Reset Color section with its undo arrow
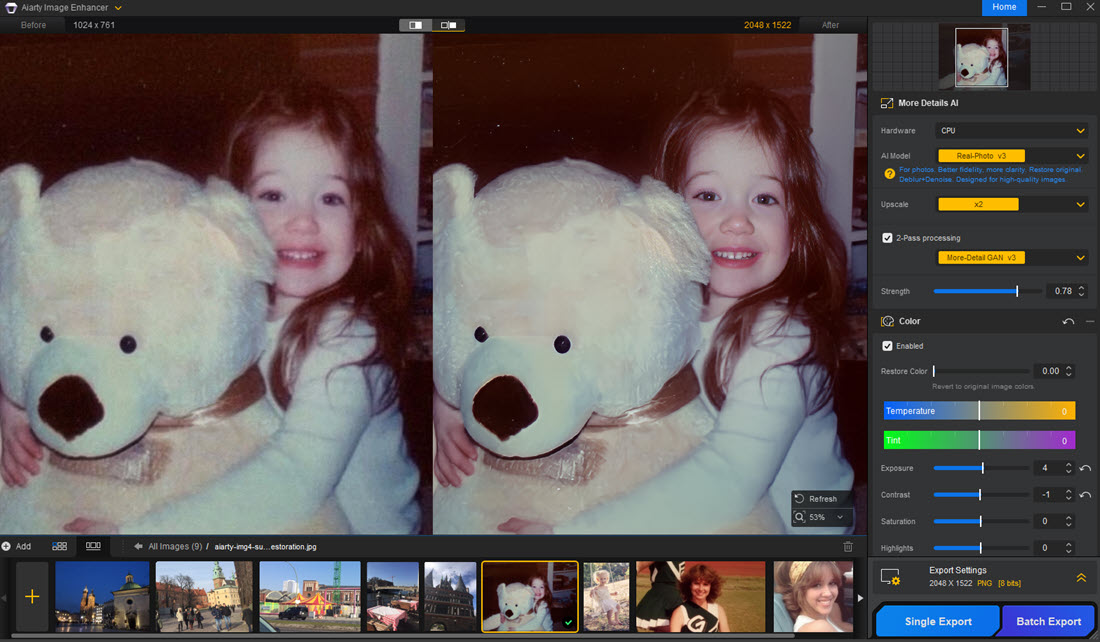Screen dimensions: 1100x642 [1068, 321]
